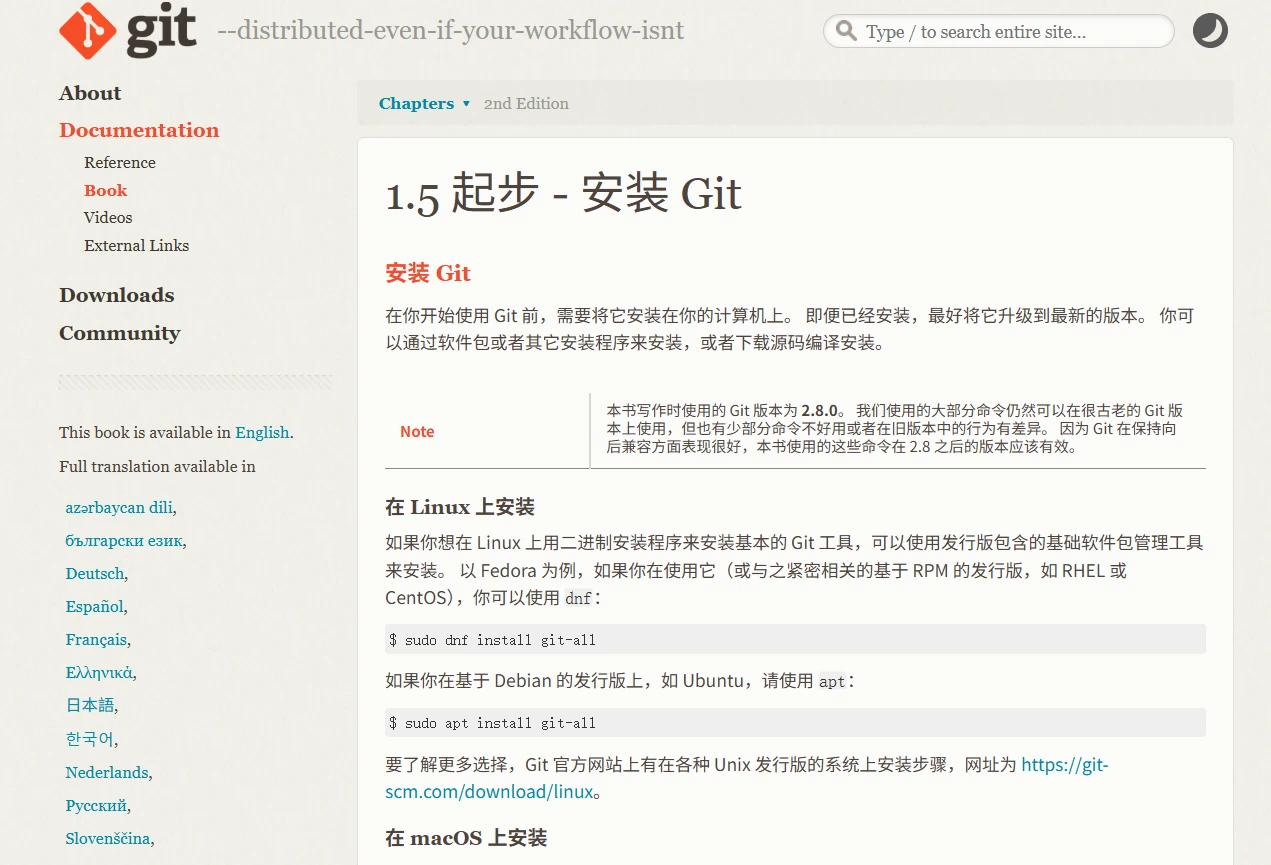Choose Русский translation

pos(96,805)
